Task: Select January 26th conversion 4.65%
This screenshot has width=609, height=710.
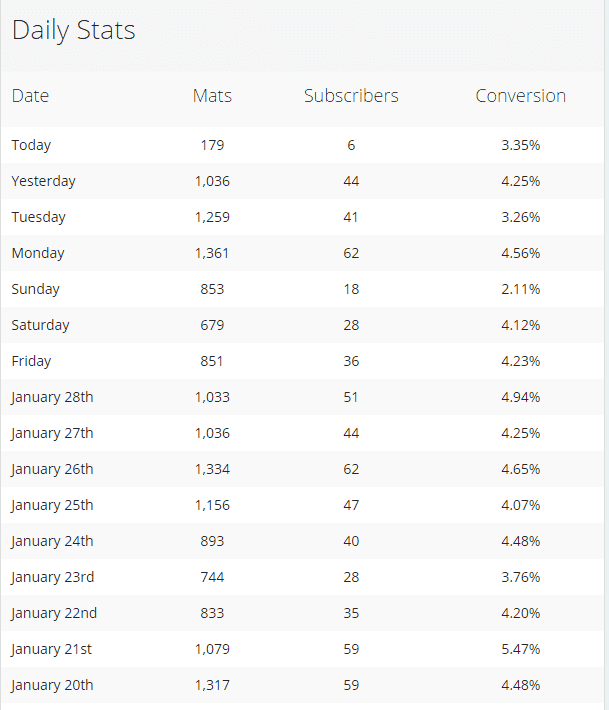Action: click(x=520, y=469)
